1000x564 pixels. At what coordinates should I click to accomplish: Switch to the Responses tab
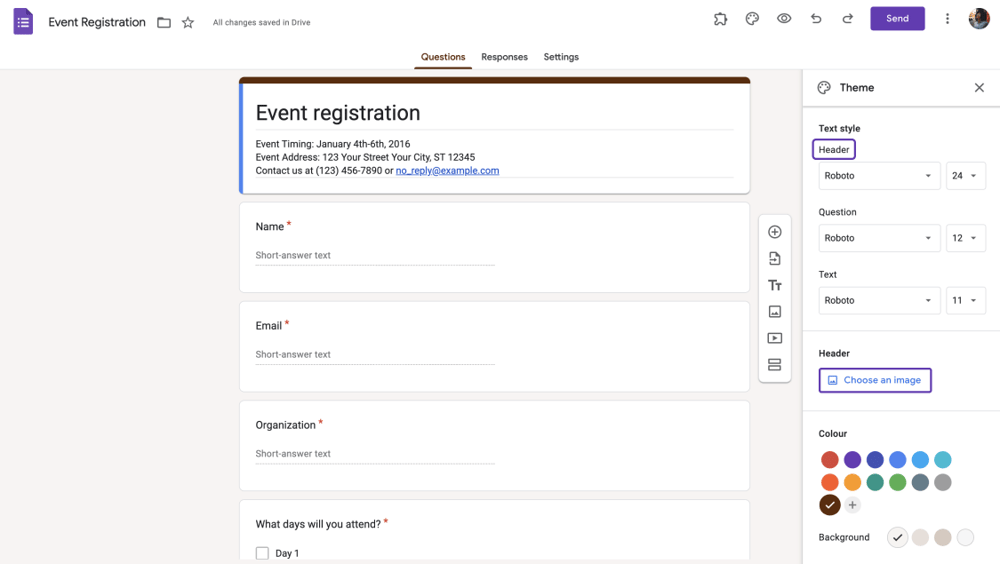click(x=504, y=57)
